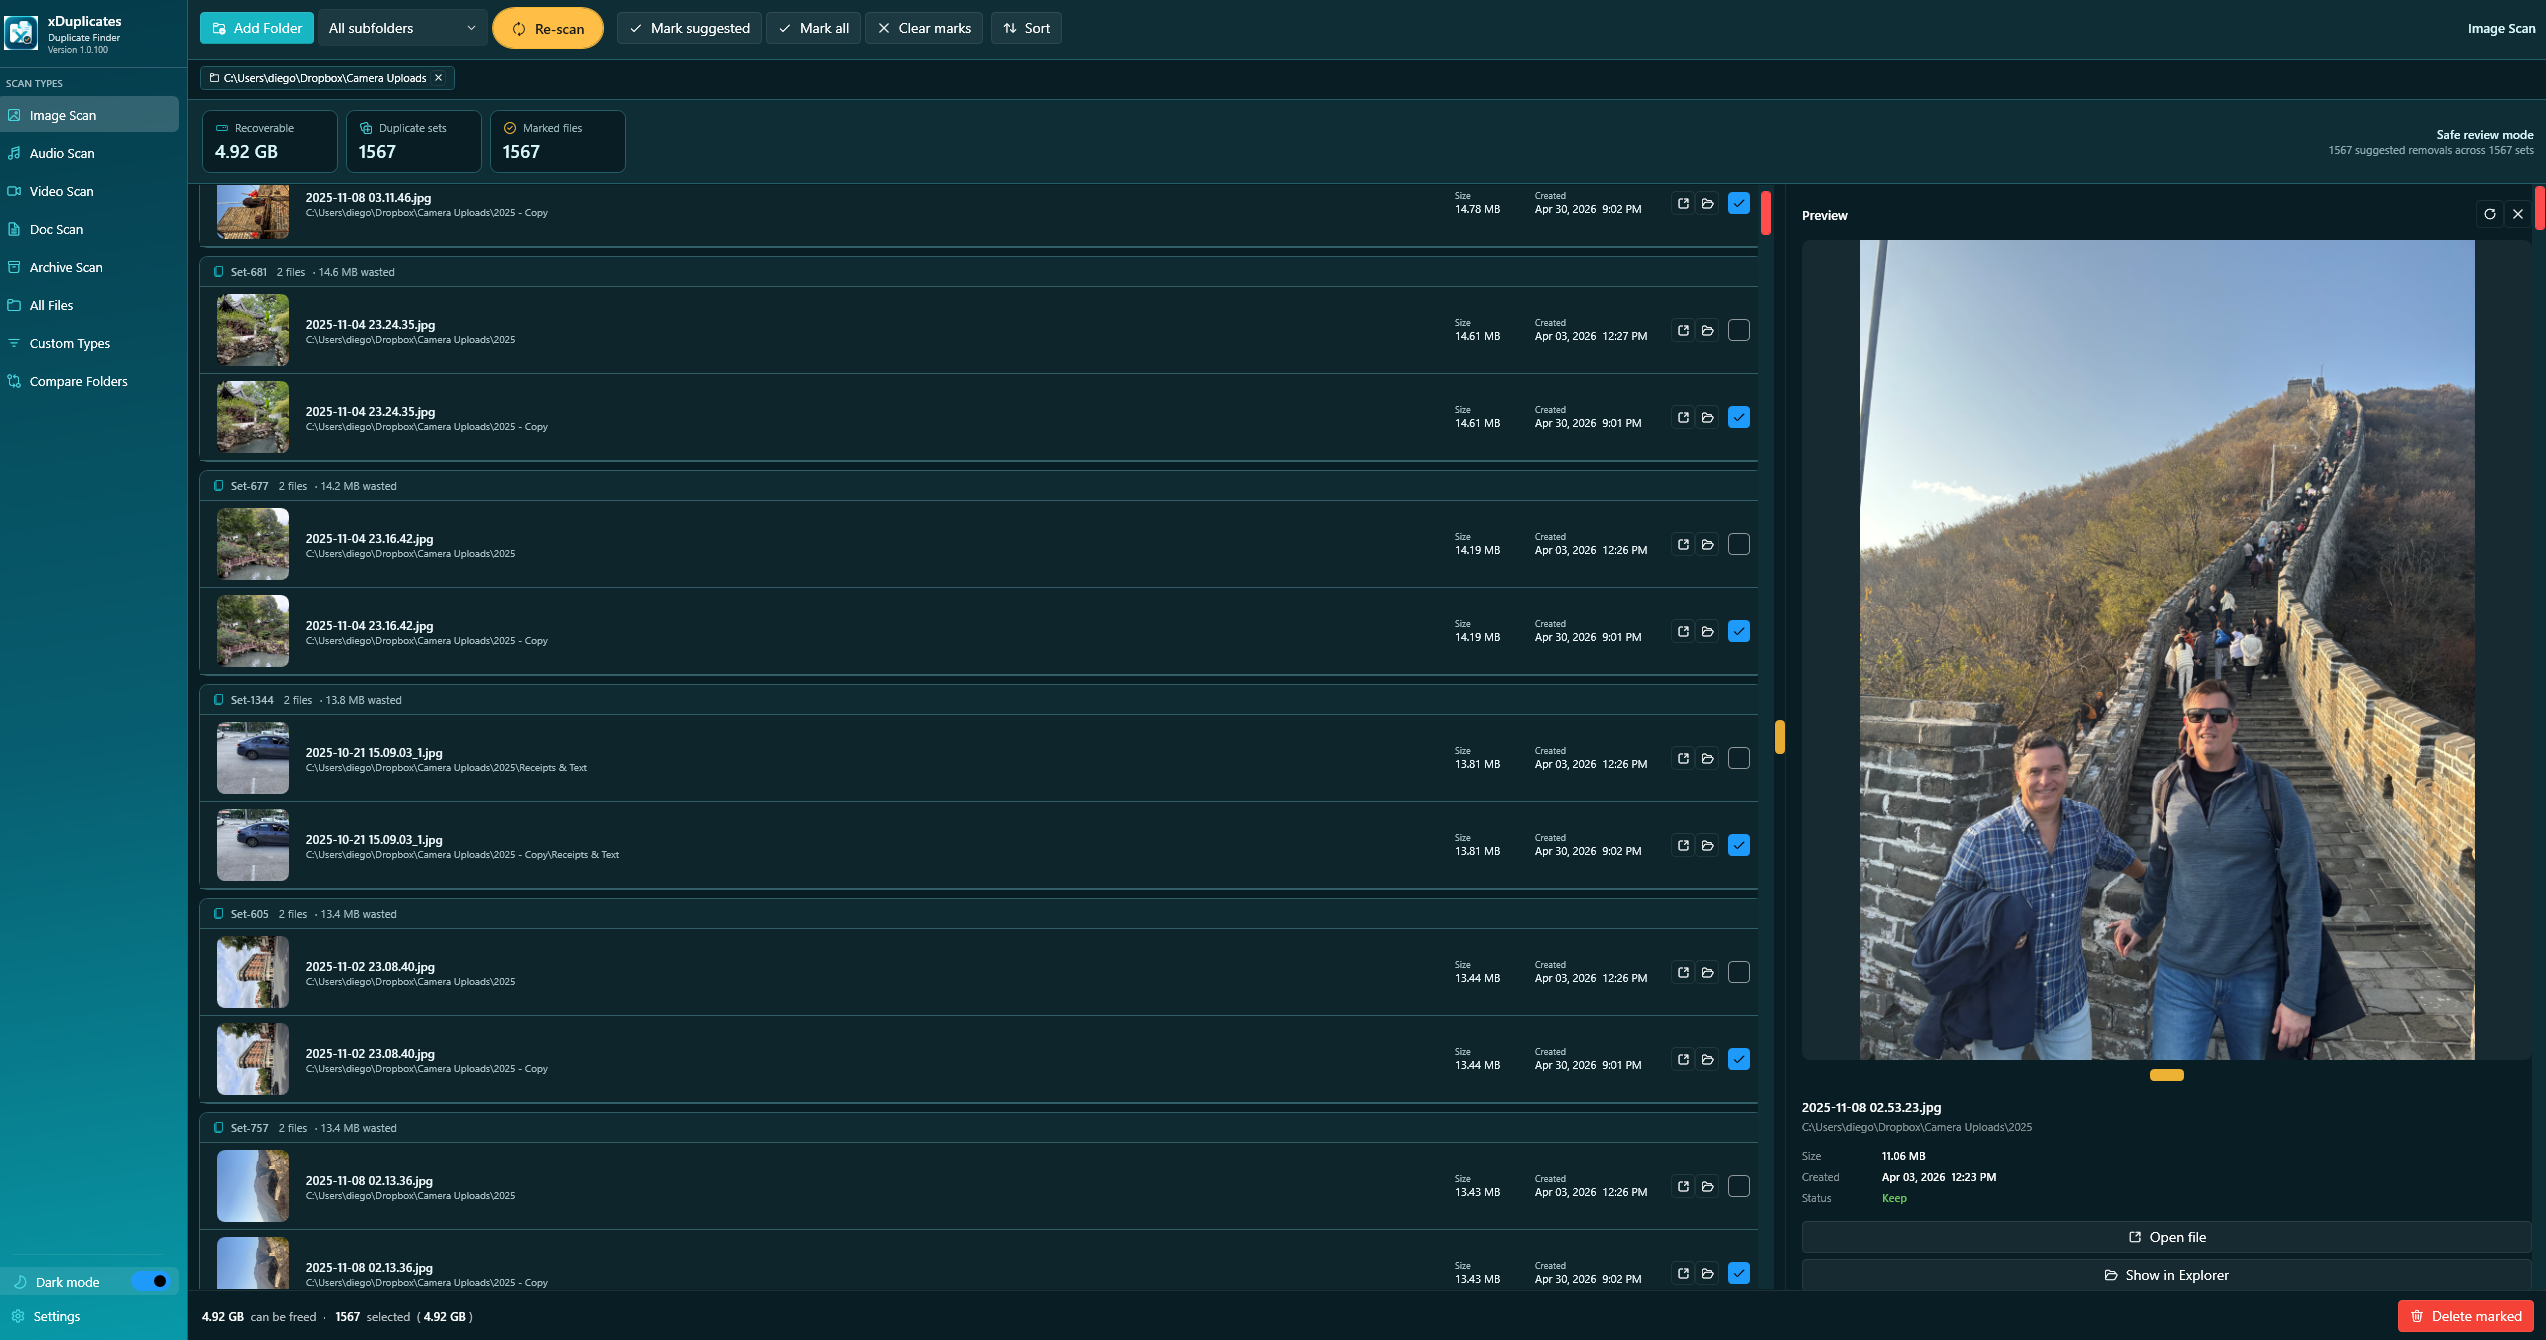Viewport: 2546px width, 1340px height.
Task: Click the yellow scrollbar thumb of the results list
Action: pos(1780,737)
